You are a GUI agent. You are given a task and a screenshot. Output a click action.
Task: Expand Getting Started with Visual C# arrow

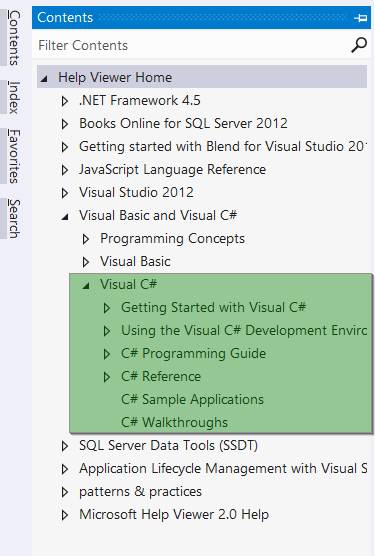[106, 308]
